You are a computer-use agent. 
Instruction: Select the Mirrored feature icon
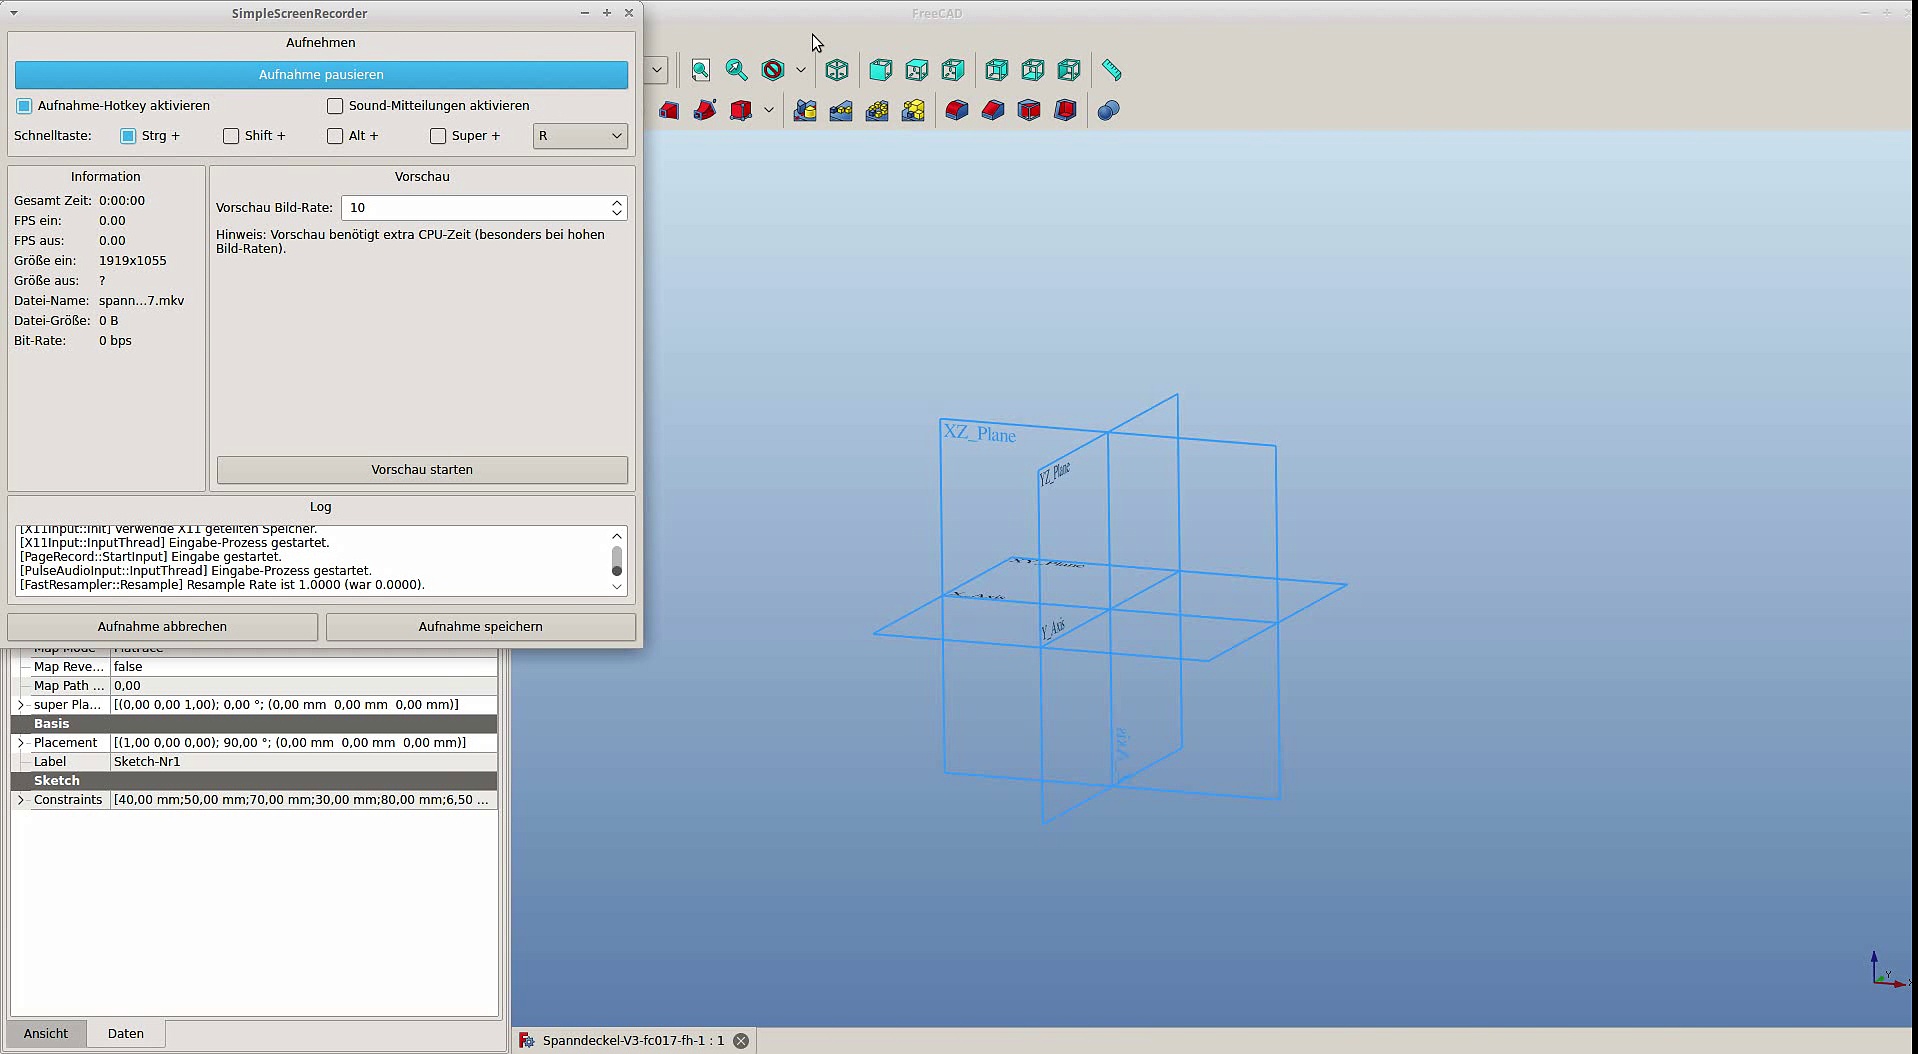click(x=805, y=110)
